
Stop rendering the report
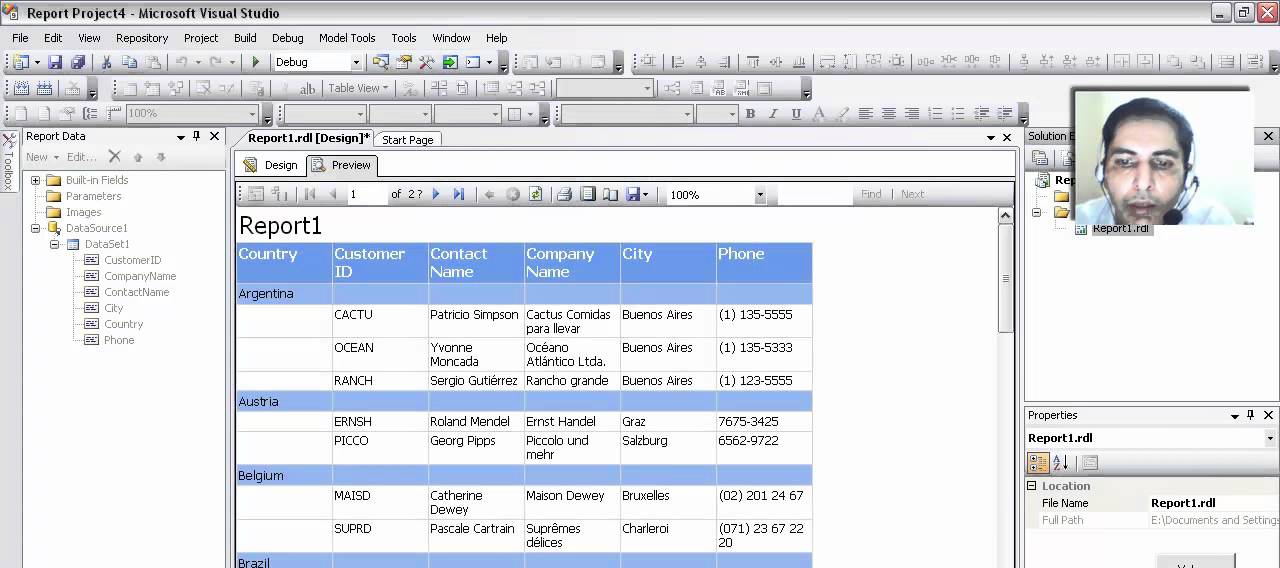[513, 194]
